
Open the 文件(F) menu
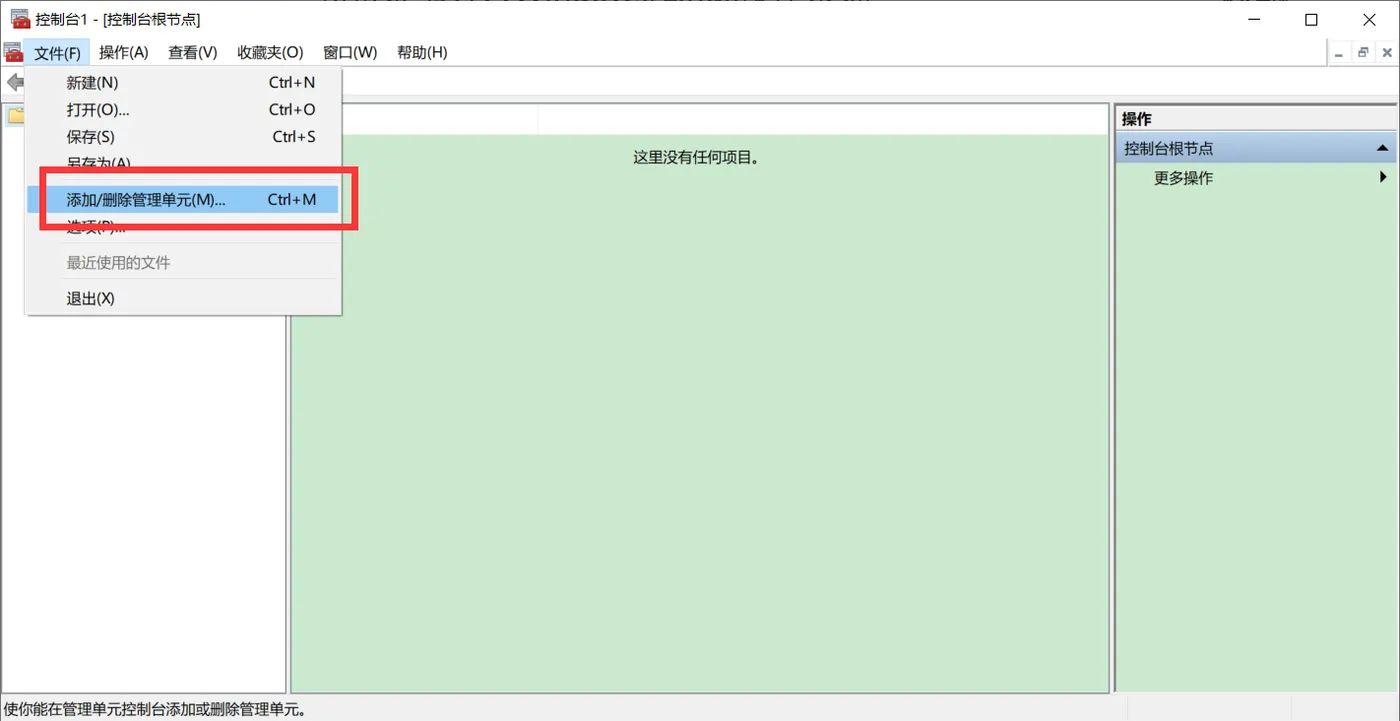pos(57,53)
